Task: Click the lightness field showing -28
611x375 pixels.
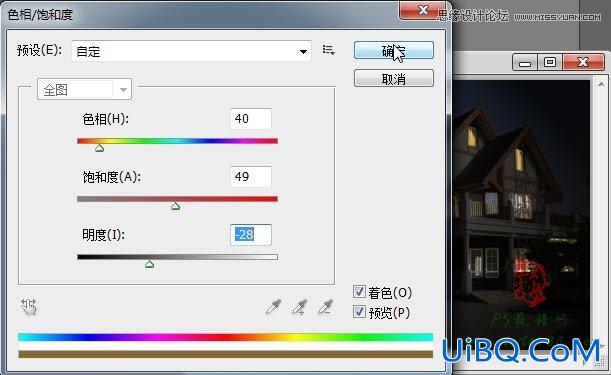Action: point(251,235)
